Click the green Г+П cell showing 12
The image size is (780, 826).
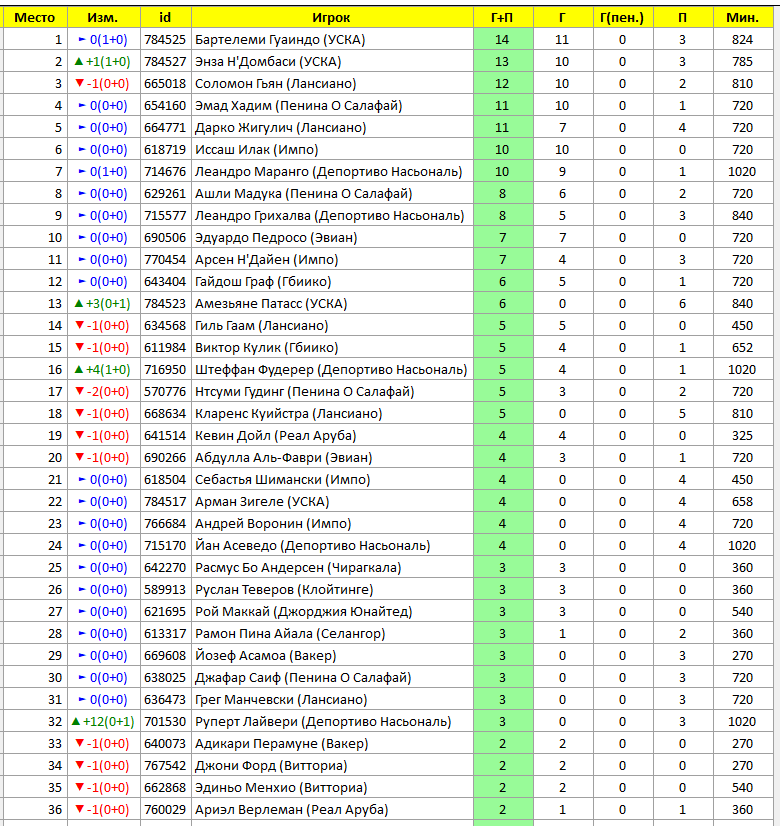click(x=503, y=84)
